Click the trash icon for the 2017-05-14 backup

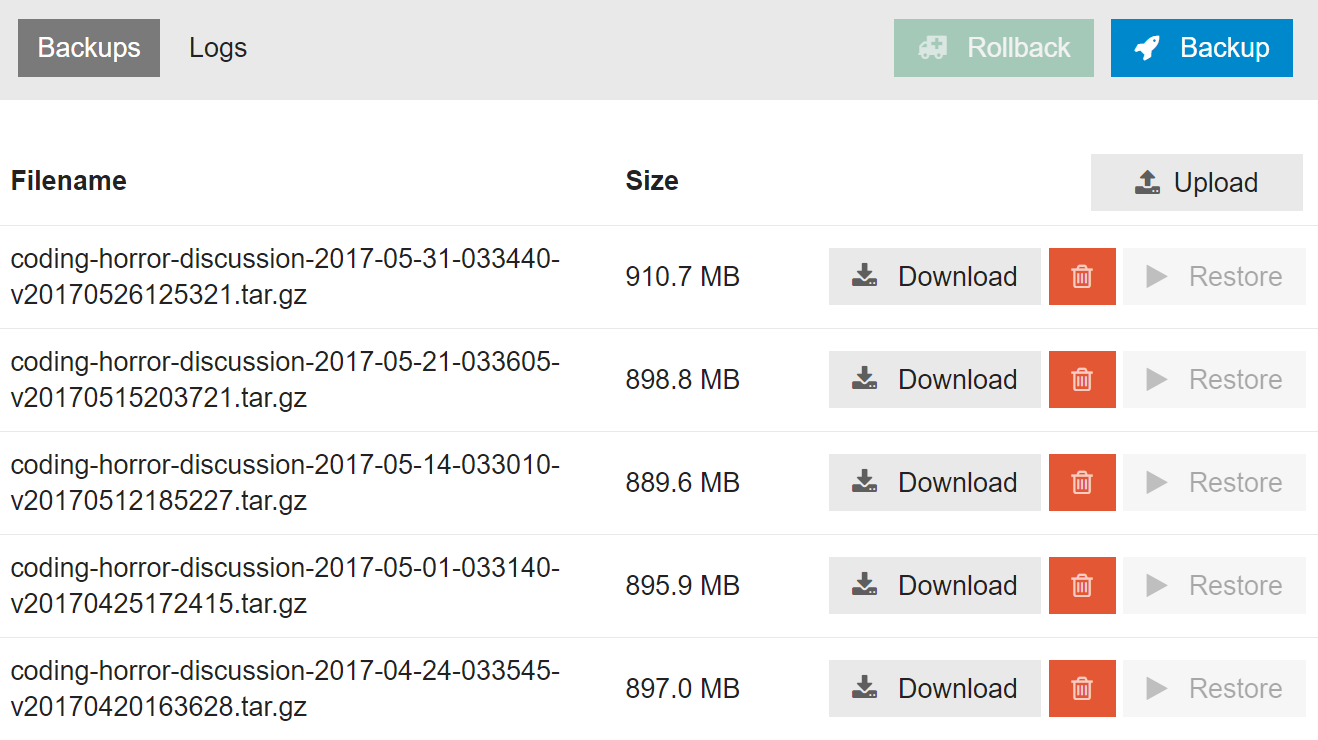click(1082, 482)
